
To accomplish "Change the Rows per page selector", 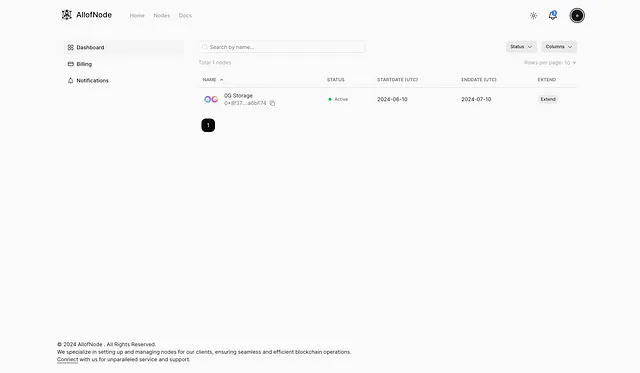I will [x=550, y=62].
